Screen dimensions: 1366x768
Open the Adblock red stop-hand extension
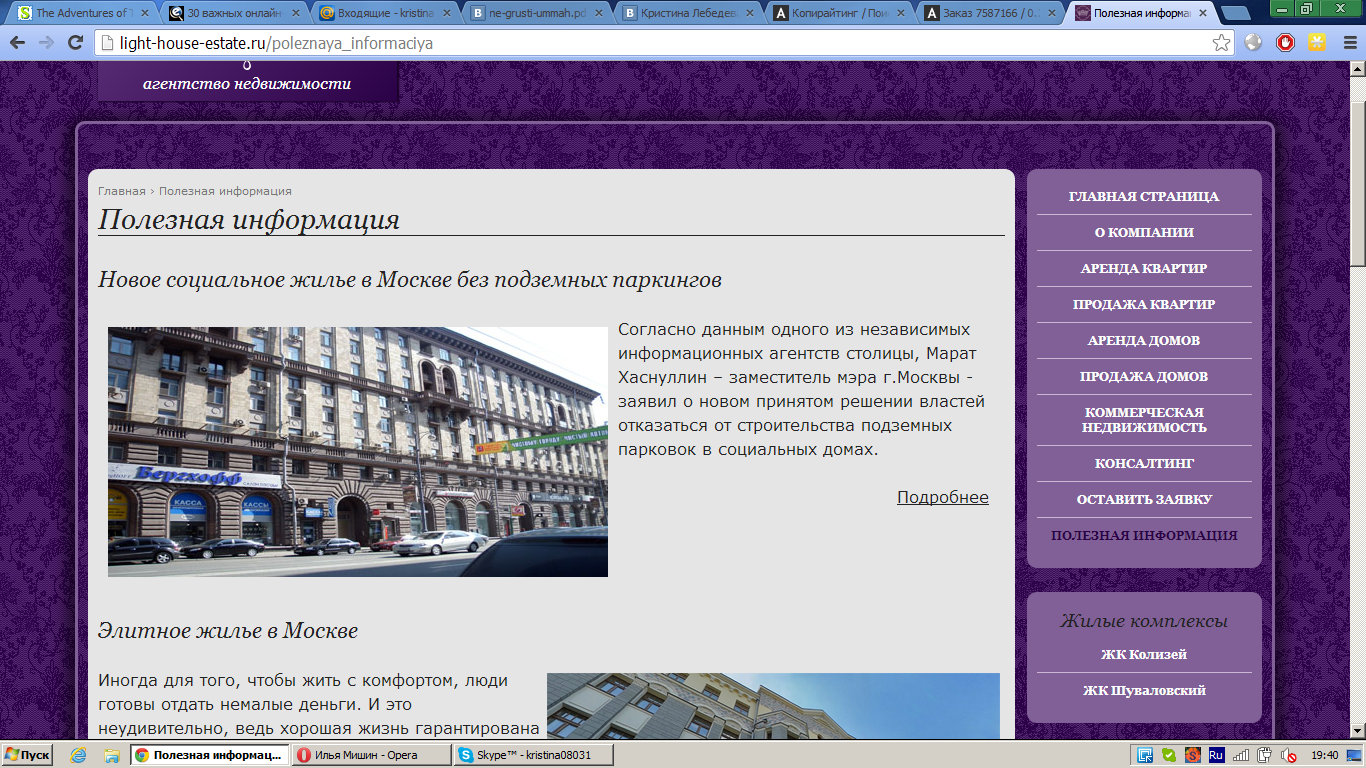click(x=1285, y=43)
